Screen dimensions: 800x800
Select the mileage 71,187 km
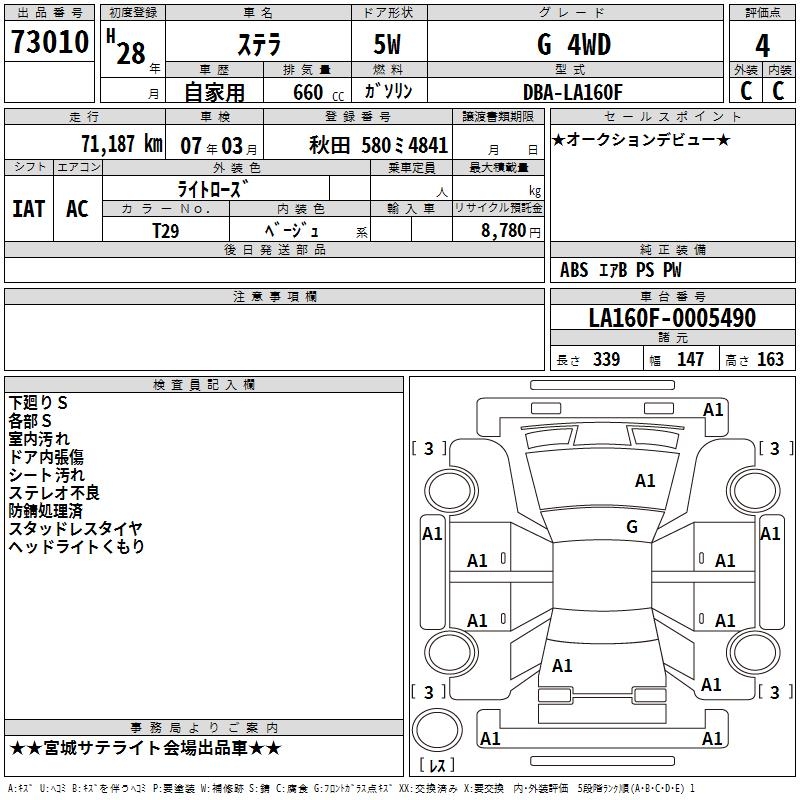pos(122,143)
